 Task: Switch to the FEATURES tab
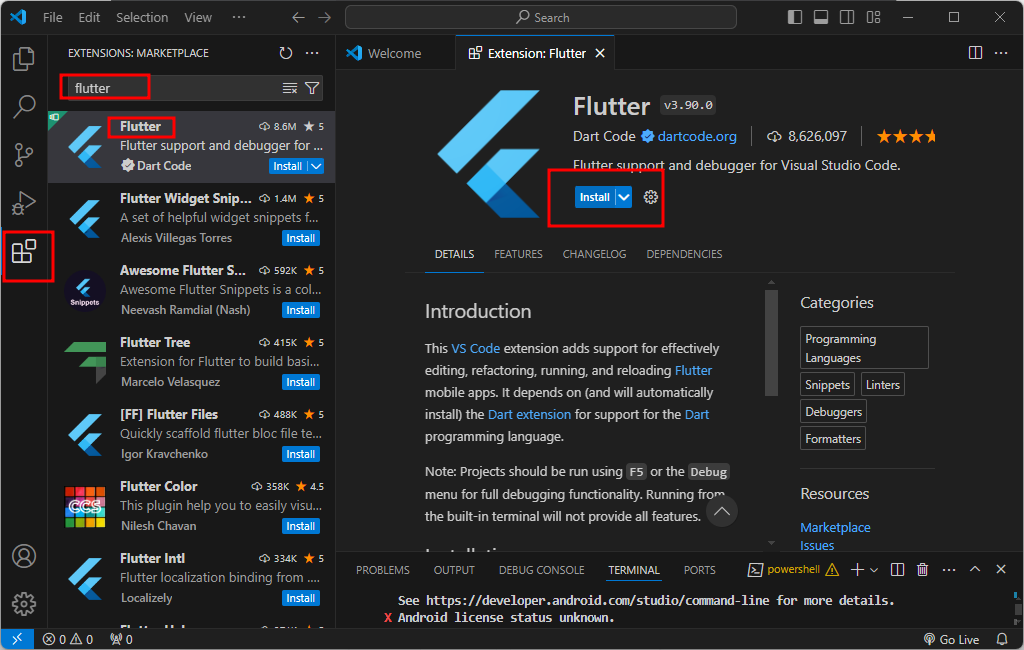(518, 254)
